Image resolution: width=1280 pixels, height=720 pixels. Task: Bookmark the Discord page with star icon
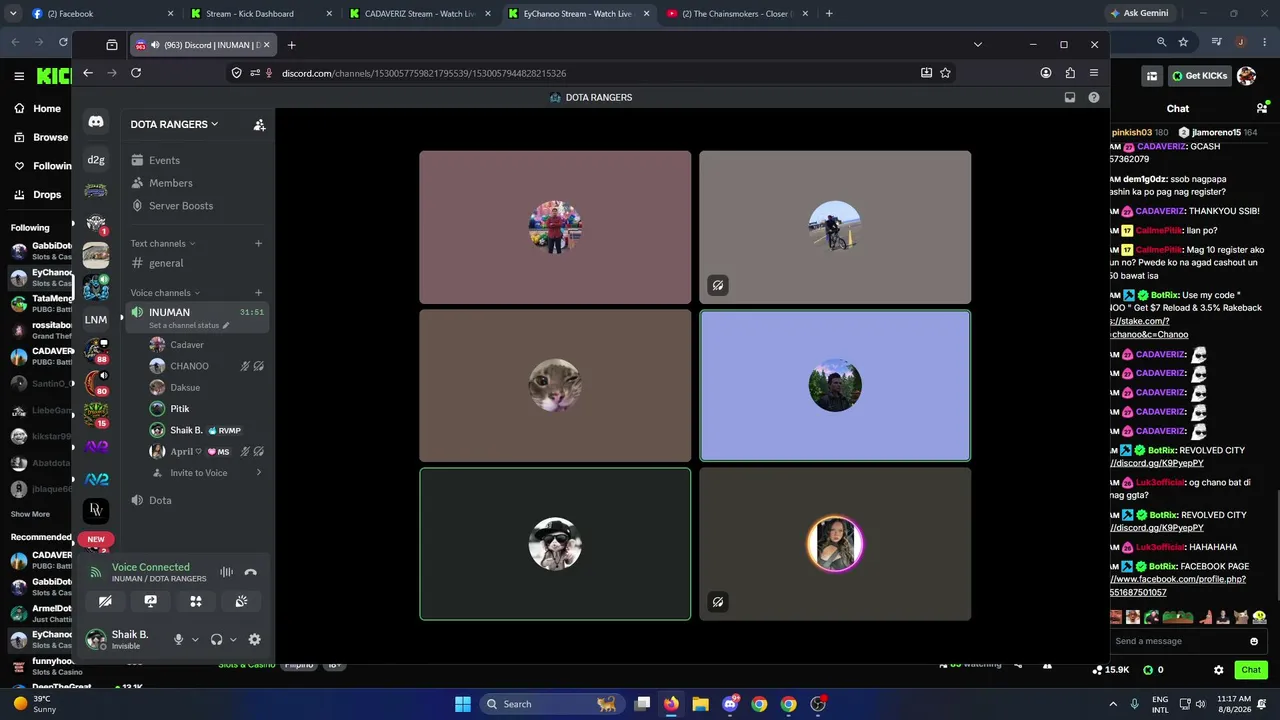(945, 73)
